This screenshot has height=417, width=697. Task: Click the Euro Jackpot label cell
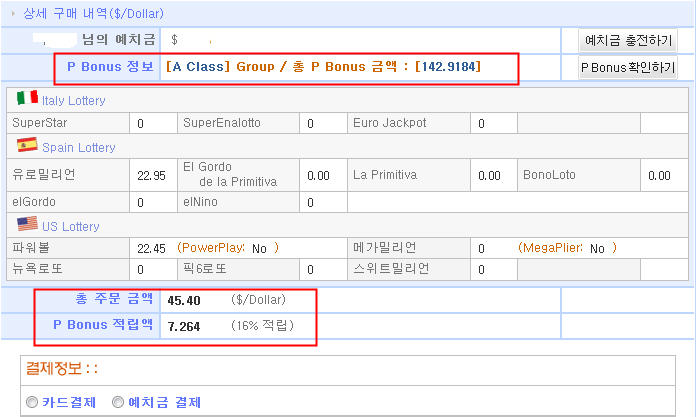(x=409, y=123)
